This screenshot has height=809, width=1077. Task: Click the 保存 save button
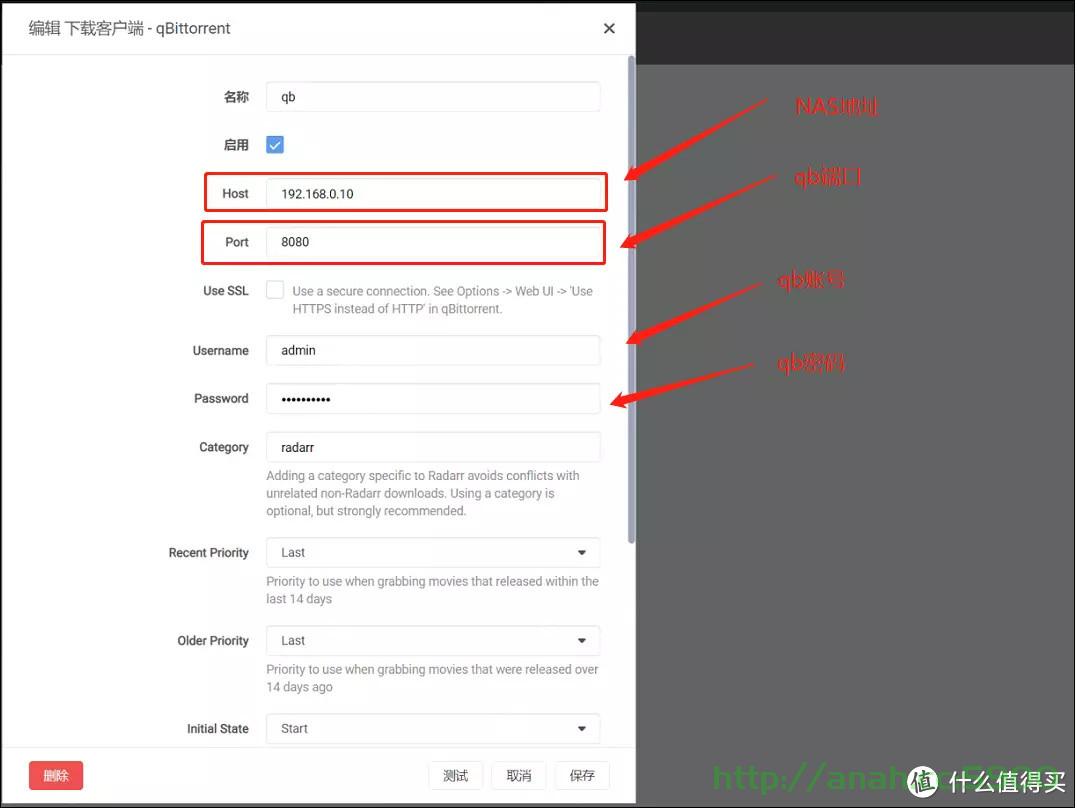(582, 775)
